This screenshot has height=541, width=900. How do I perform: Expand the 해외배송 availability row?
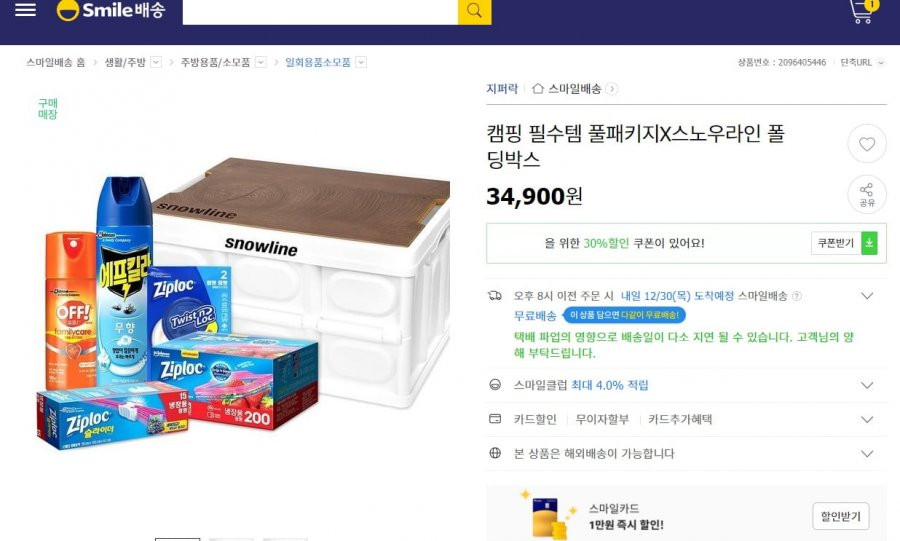[x=867, y=454]
